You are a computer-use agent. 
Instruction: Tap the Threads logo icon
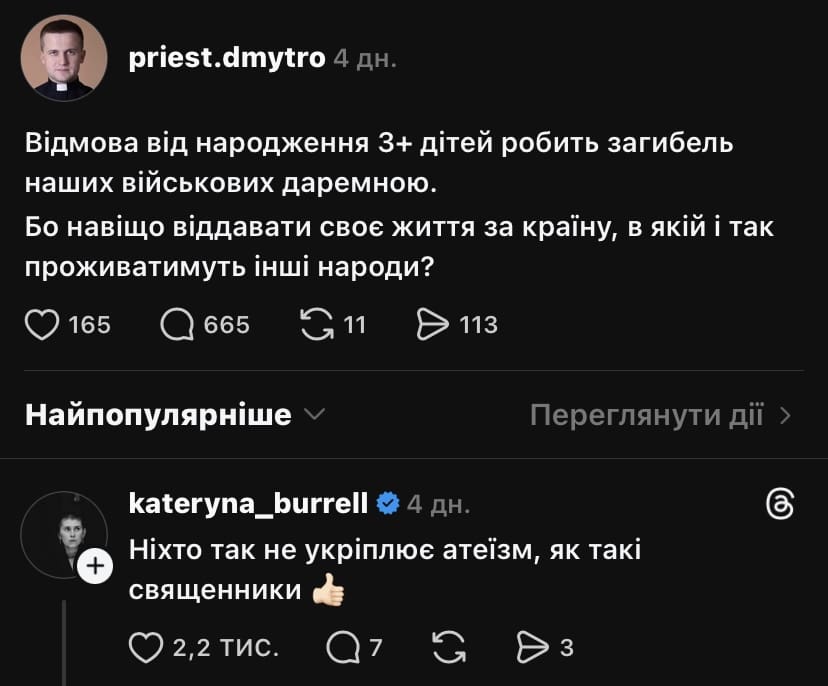point(779,506)
